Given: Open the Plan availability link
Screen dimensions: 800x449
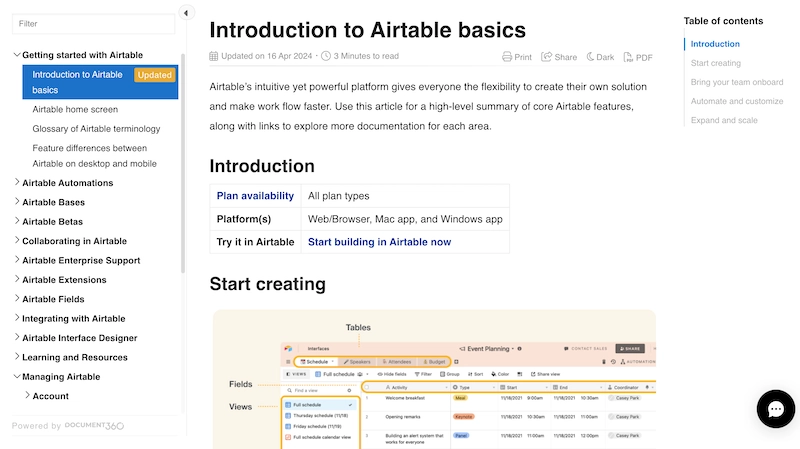Looking at the screenshot, I should [255, 196].
